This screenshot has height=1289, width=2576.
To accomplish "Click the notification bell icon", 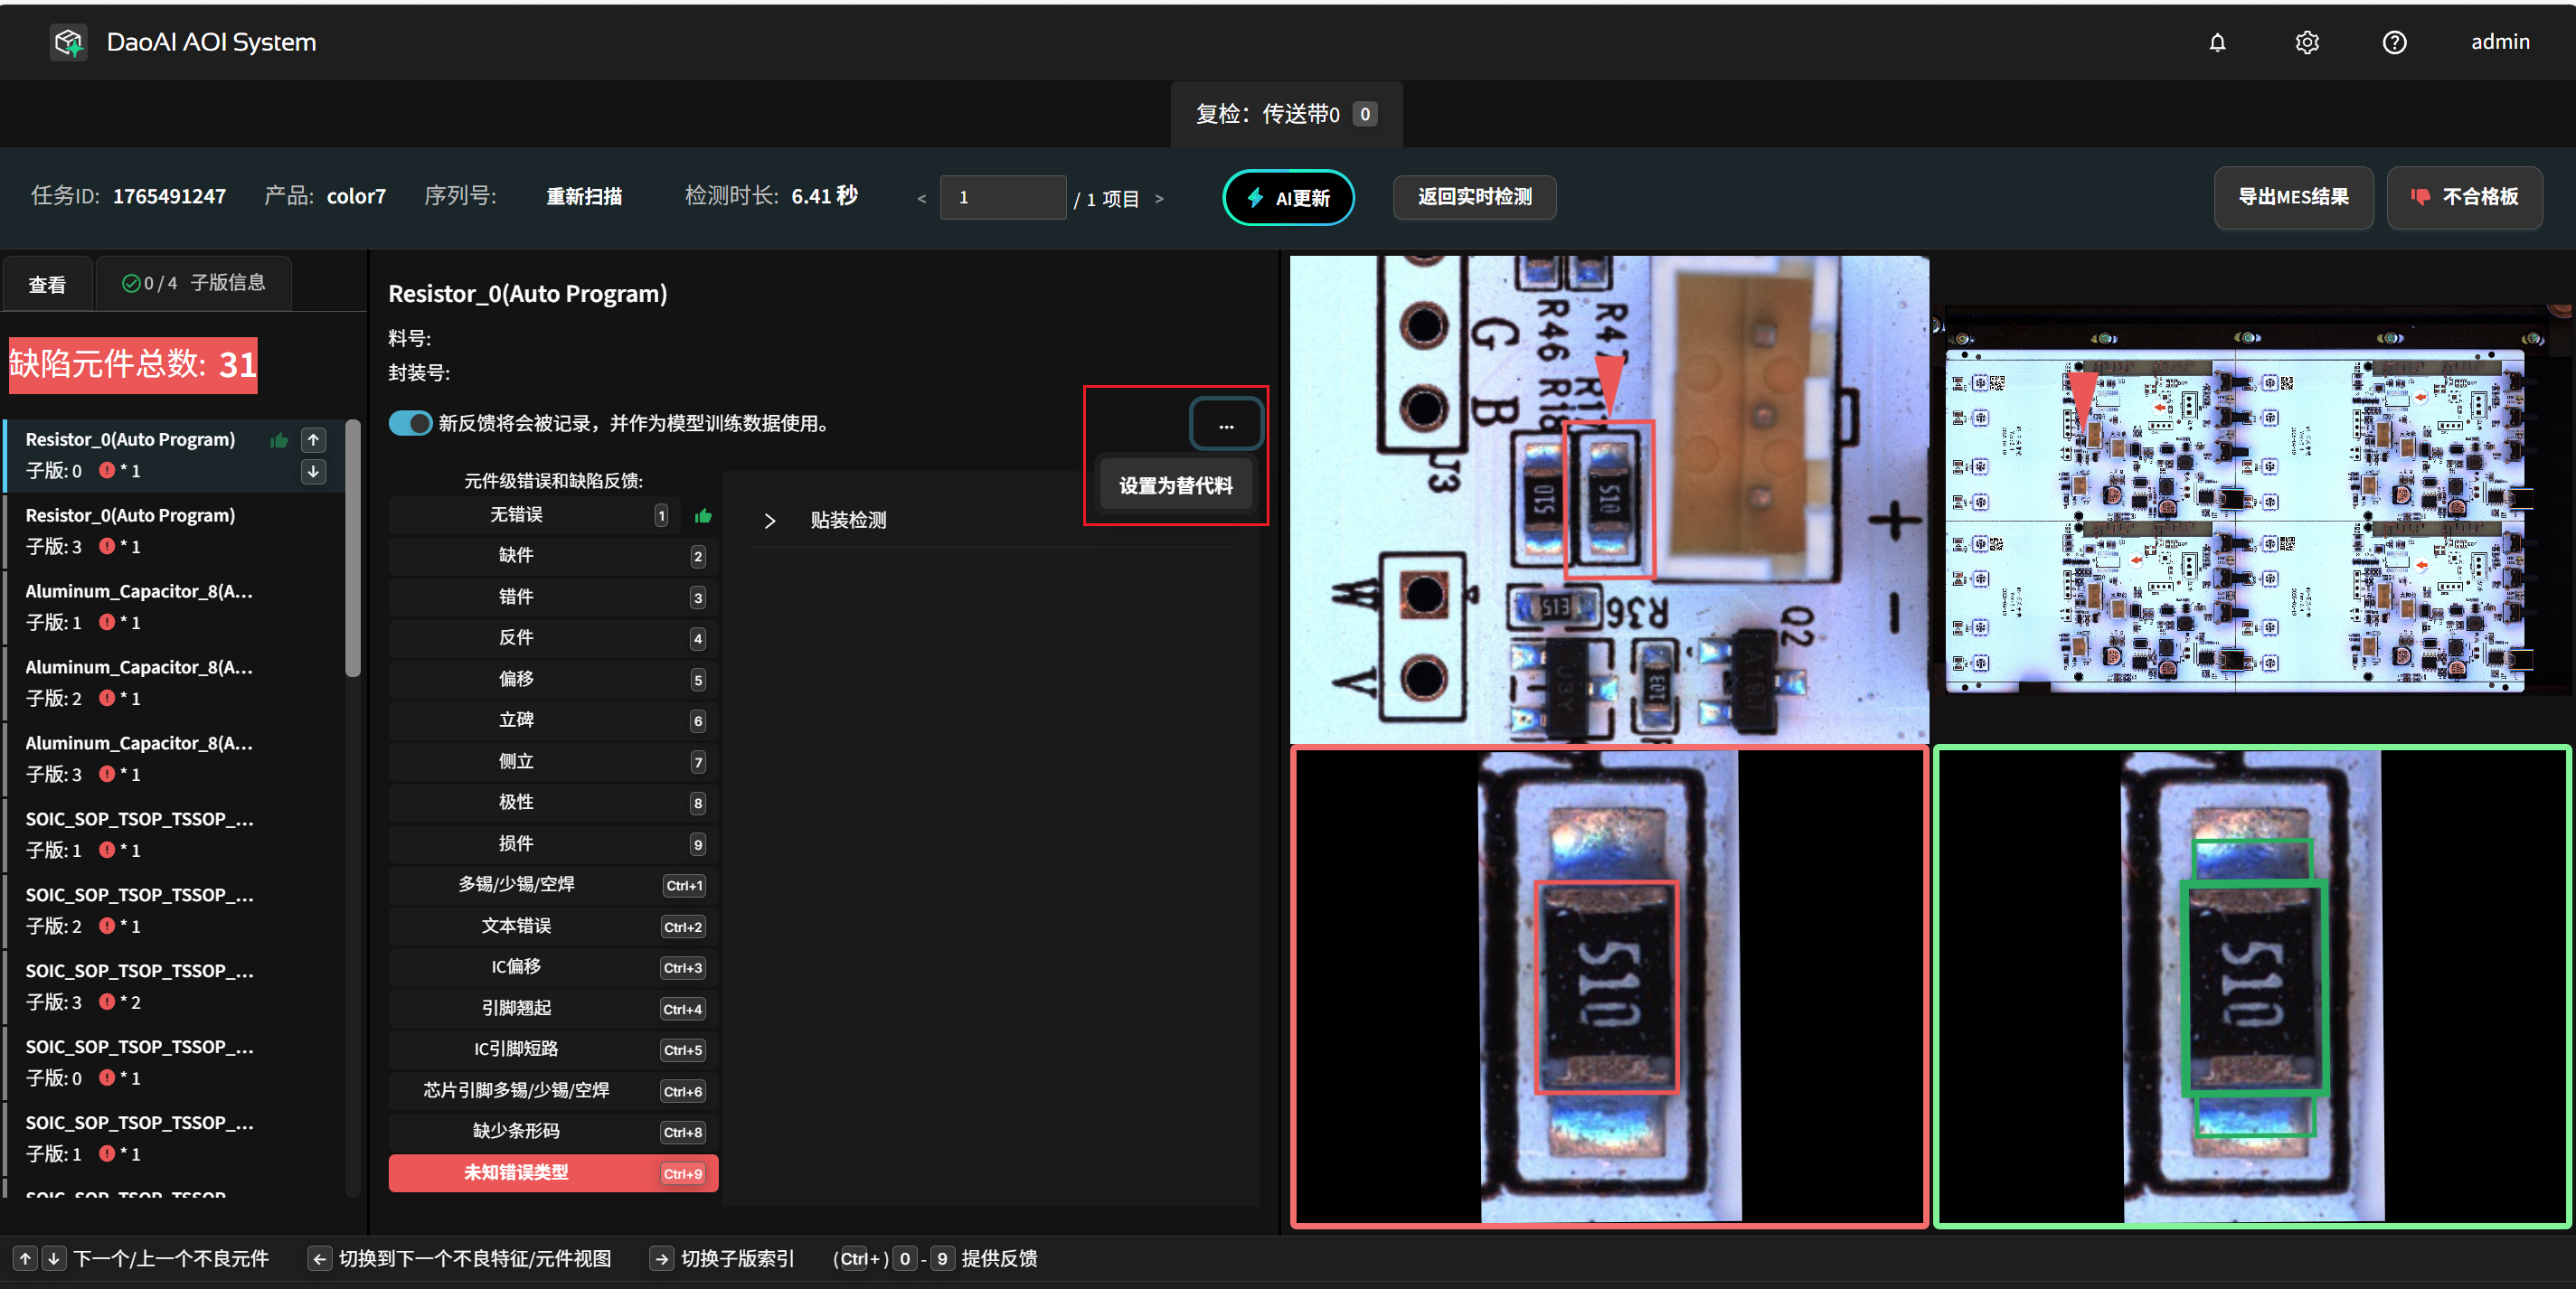I will [x=2217, y=42].
